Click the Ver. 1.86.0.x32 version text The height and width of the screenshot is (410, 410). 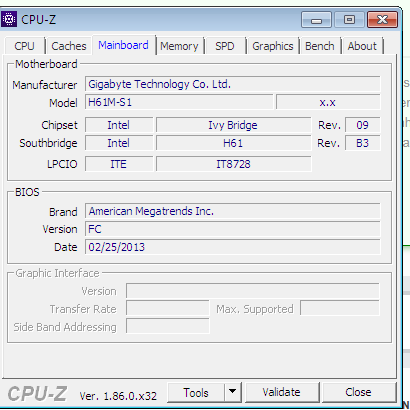pyautogui.click(x=118, y=396)
